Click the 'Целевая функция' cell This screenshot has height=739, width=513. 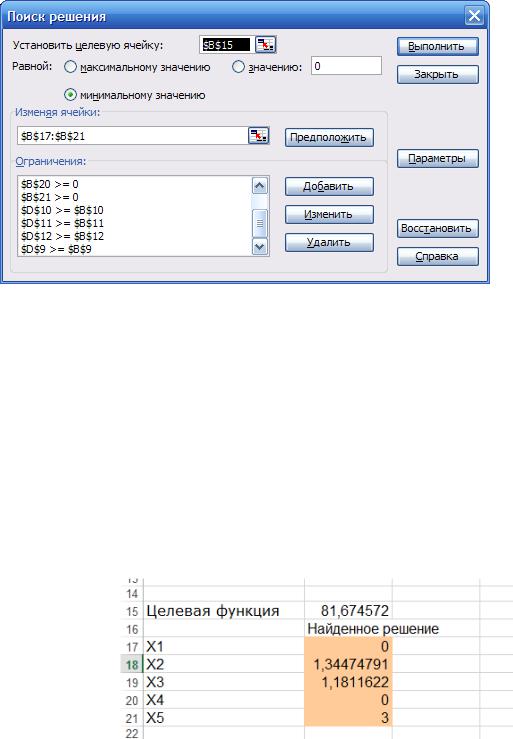click(x=223, y=611)
